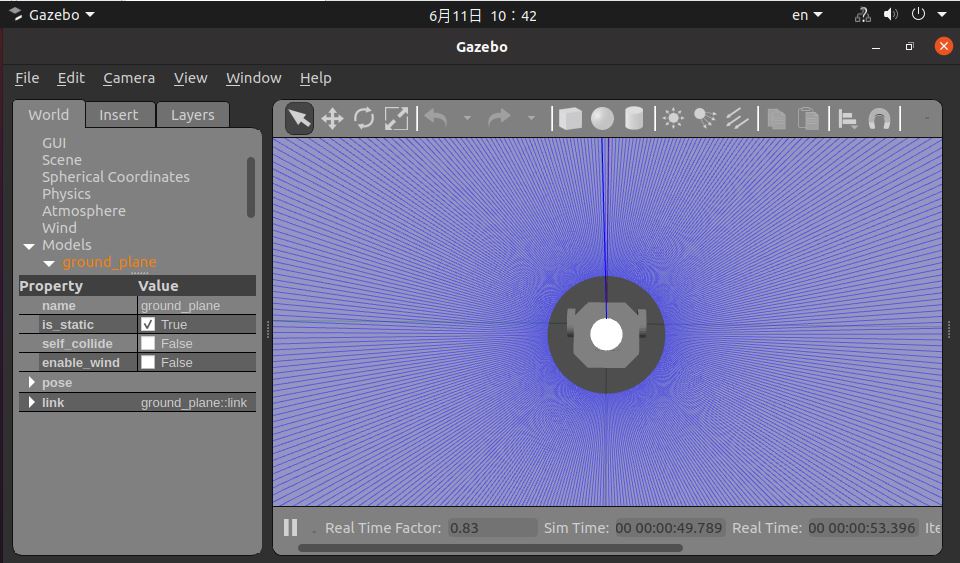Screen dimensions: 960x563
Task: Activate the rotate mode tool
Action: pyautogui.click(x=364, y=118)
